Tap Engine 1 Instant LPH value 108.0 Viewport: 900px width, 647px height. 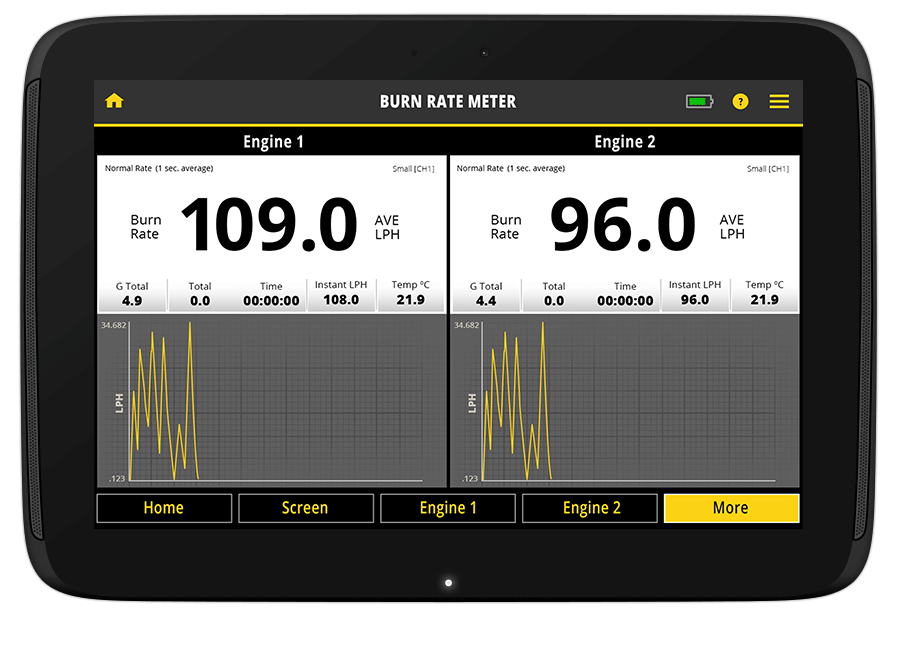(341, 299)
